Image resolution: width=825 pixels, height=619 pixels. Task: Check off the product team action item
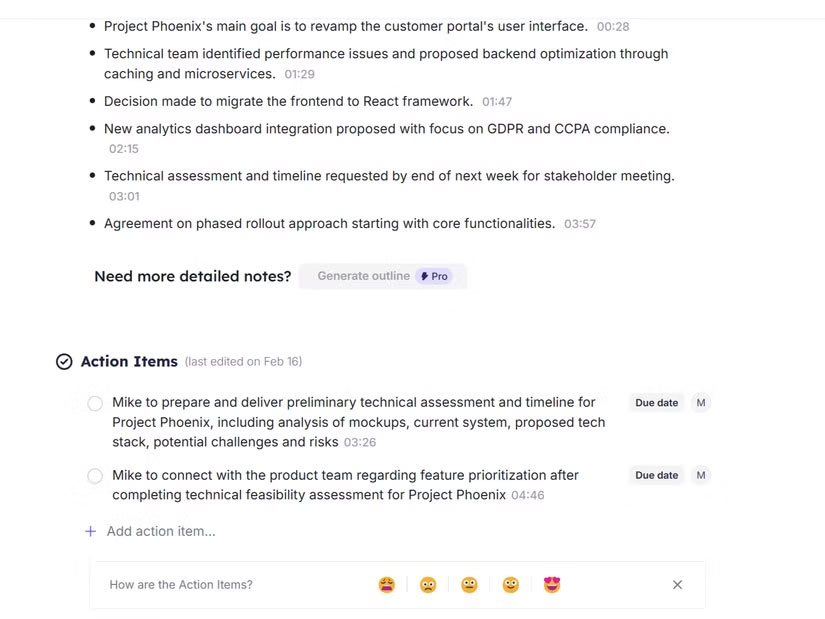[95, 476]
